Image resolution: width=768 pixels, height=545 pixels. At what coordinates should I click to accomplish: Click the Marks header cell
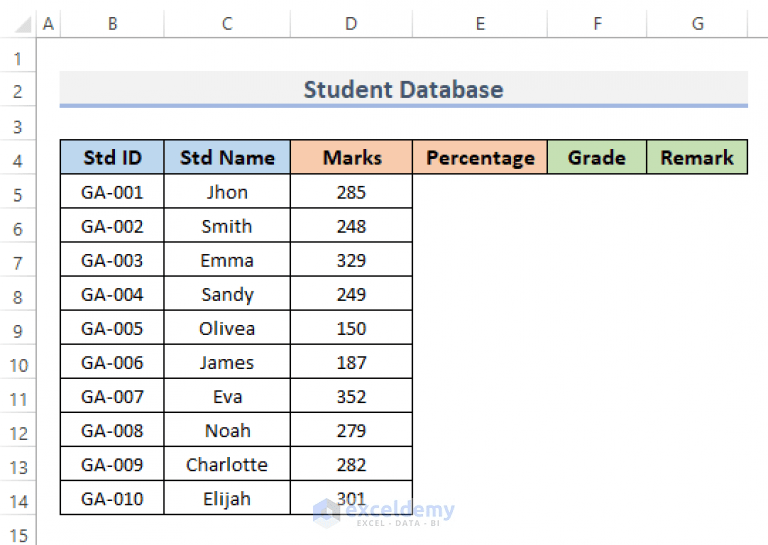click(x=351, y=157)
